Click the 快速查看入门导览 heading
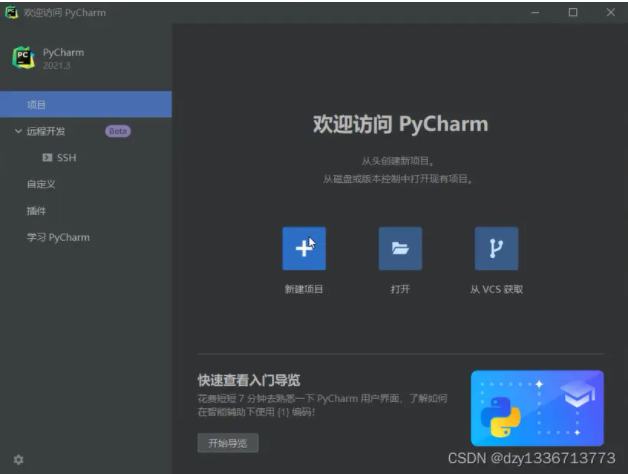628x474 pixels. [x=249, y=380]
